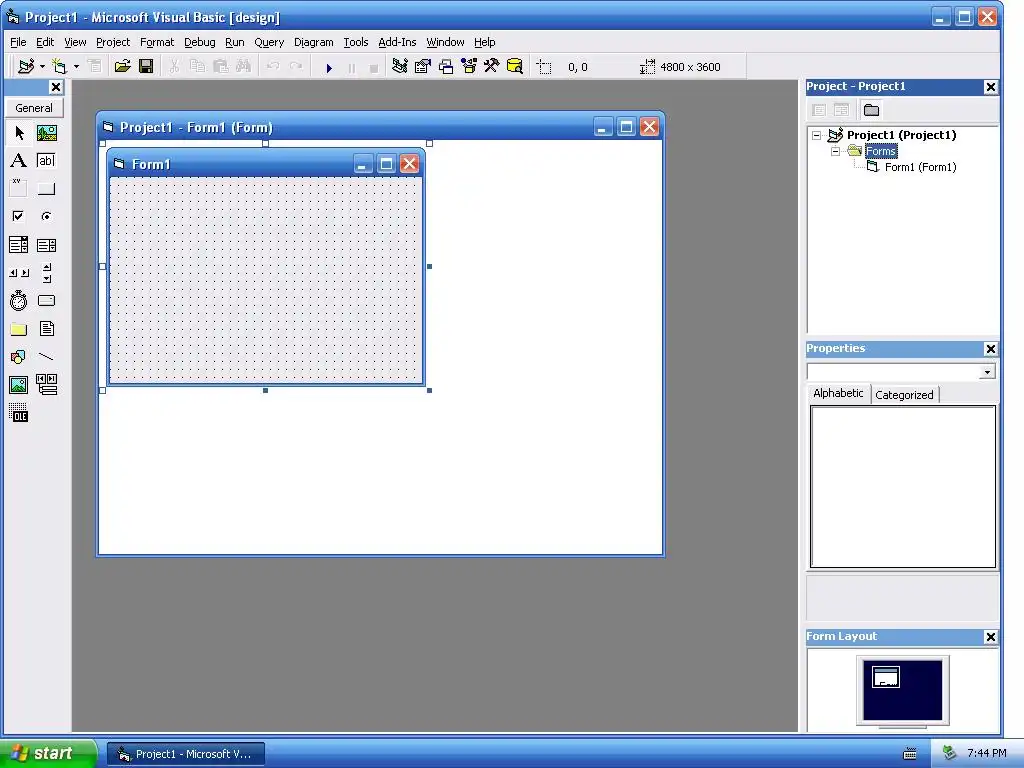Open the Window menu

pos(445,42)
